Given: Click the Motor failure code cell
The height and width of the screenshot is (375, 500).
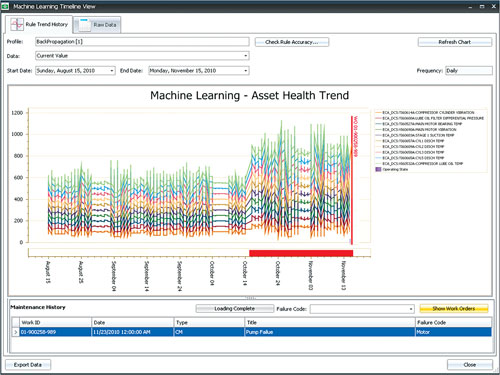Looking at the screenshot, I should (453, 332).
